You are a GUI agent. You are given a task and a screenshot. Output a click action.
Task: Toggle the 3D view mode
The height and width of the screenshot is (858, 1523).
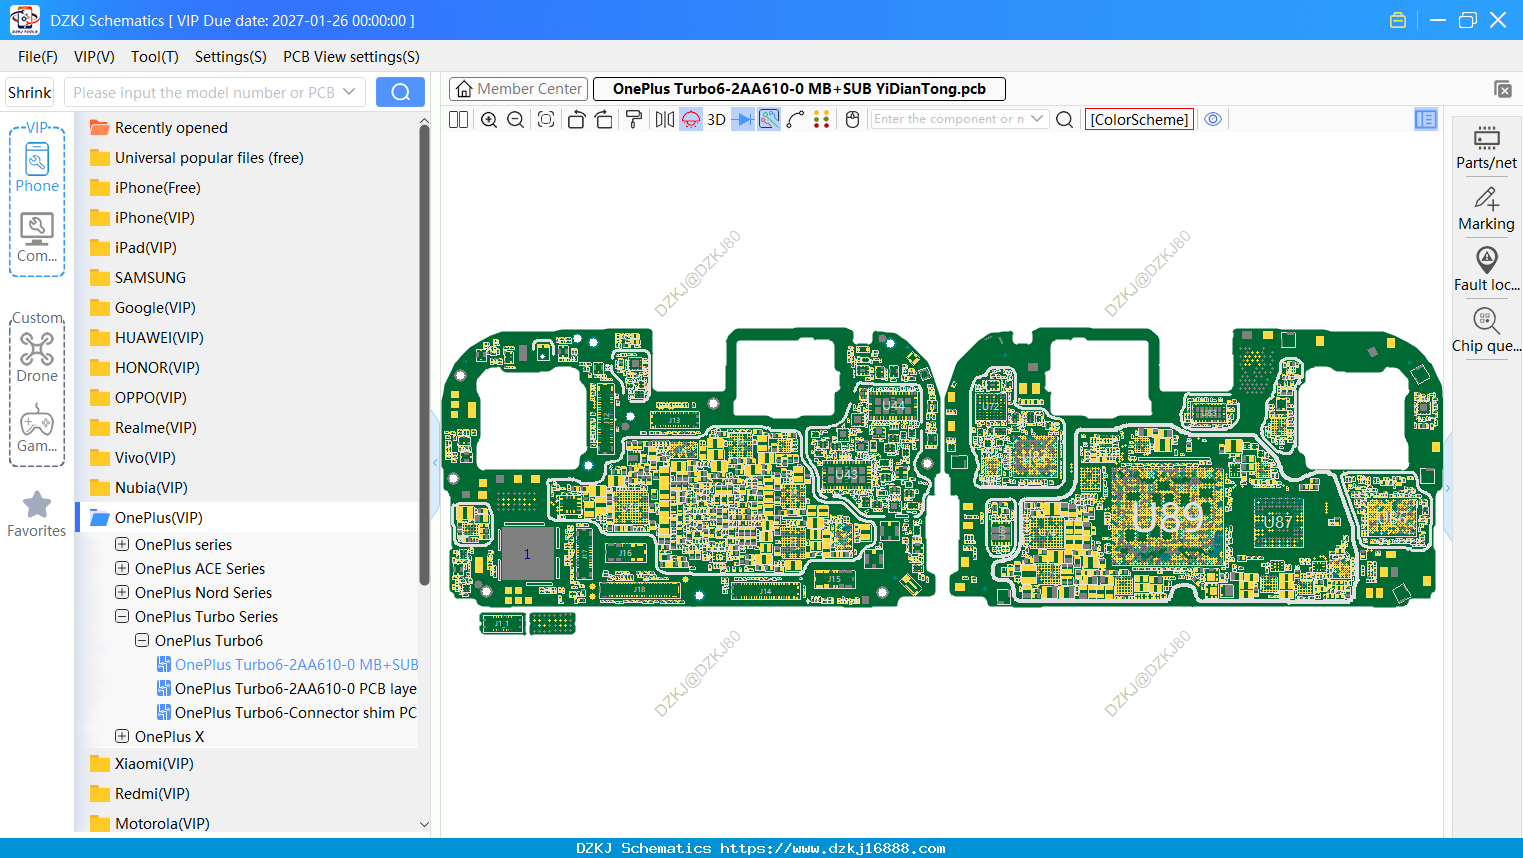(x=716, y=119)
